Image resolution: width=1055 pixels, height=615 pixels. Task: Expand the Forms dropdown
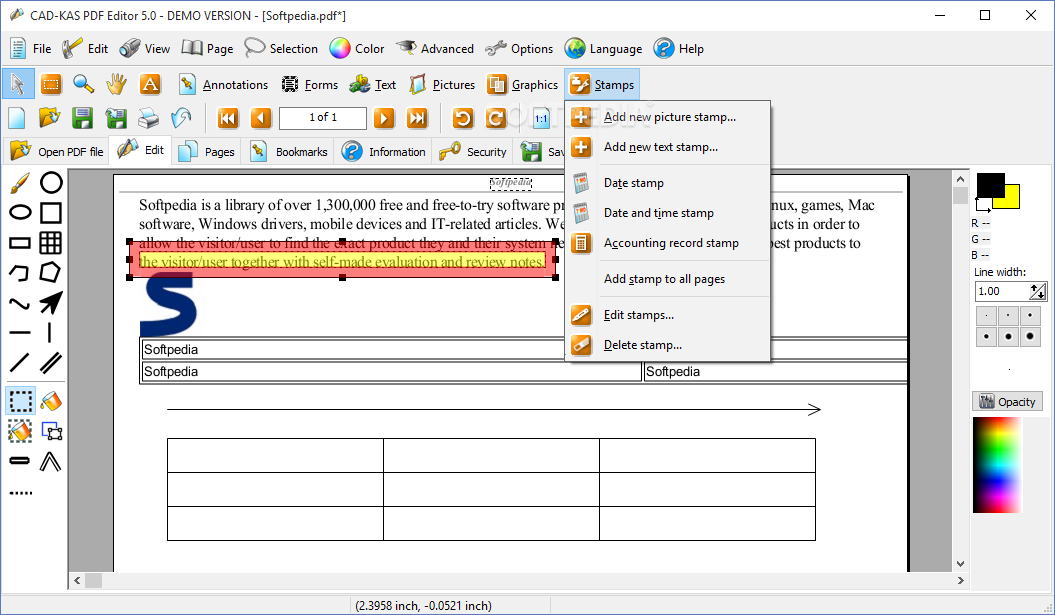(310, 85)
